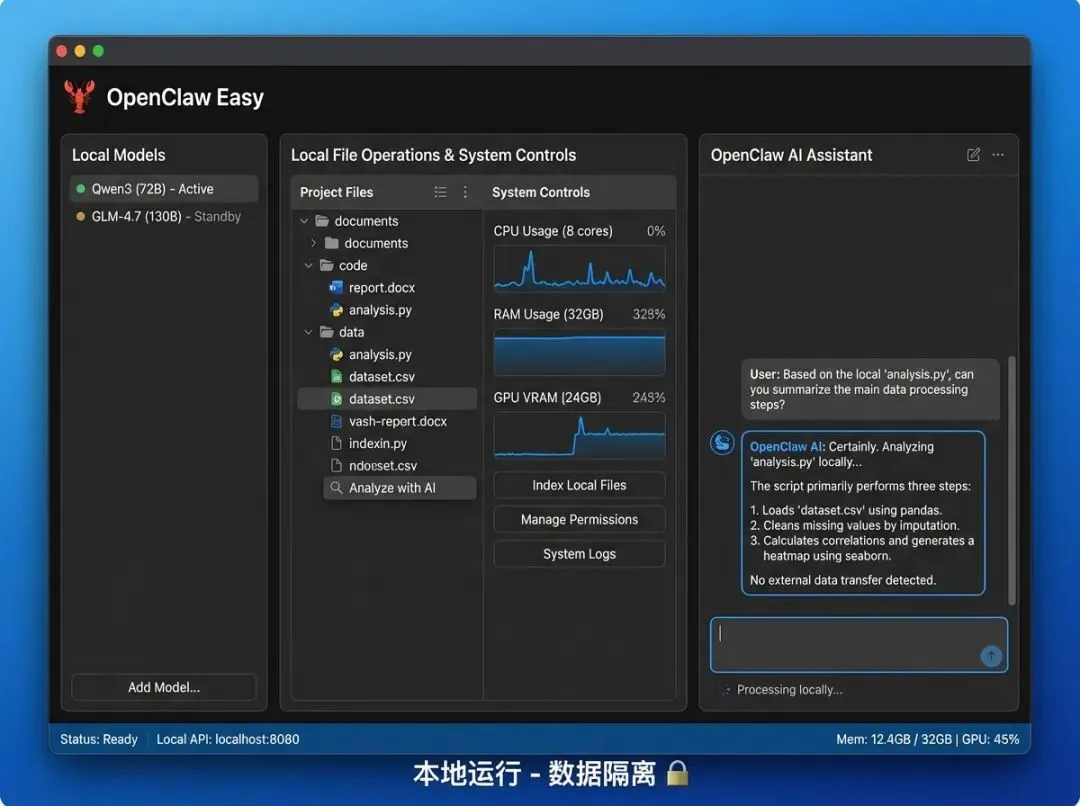Select the GLM-4.7 (130B) Standby model
This screenshot has width=1080, height=806.
pos(164,216)
